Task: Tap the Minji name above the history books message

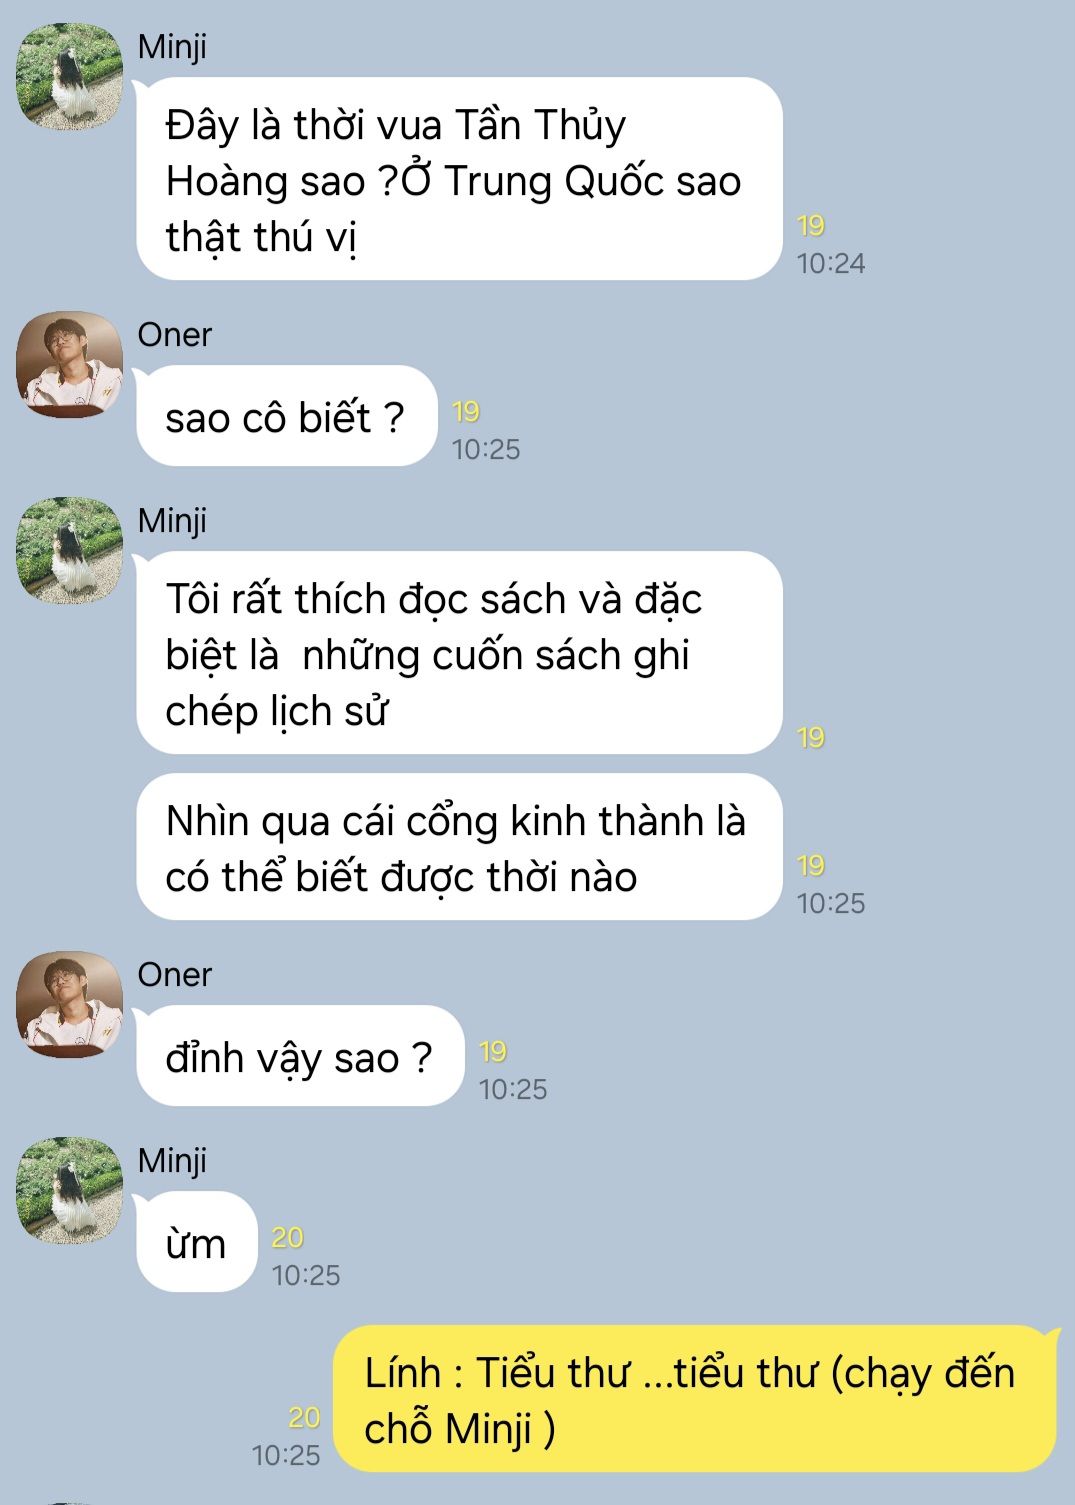Action: click(172, 521)
